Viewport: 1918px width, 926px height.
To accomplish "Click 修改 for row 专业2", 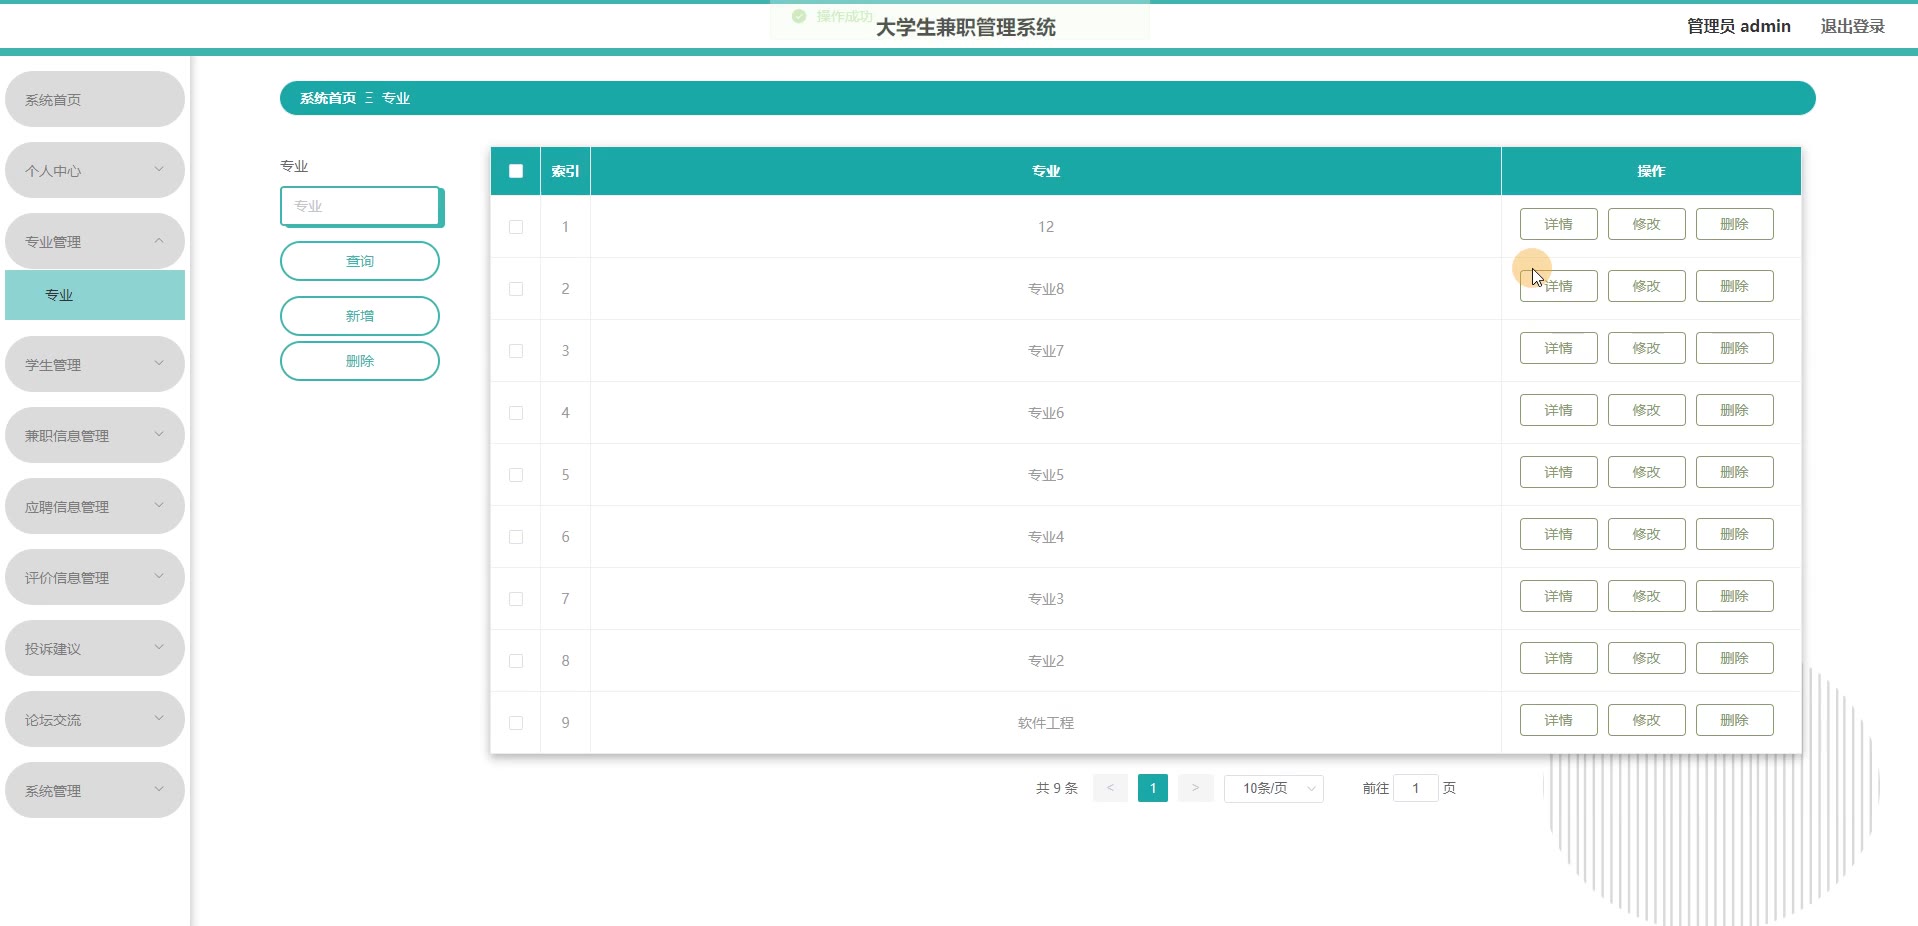I will pos(1647,658).
